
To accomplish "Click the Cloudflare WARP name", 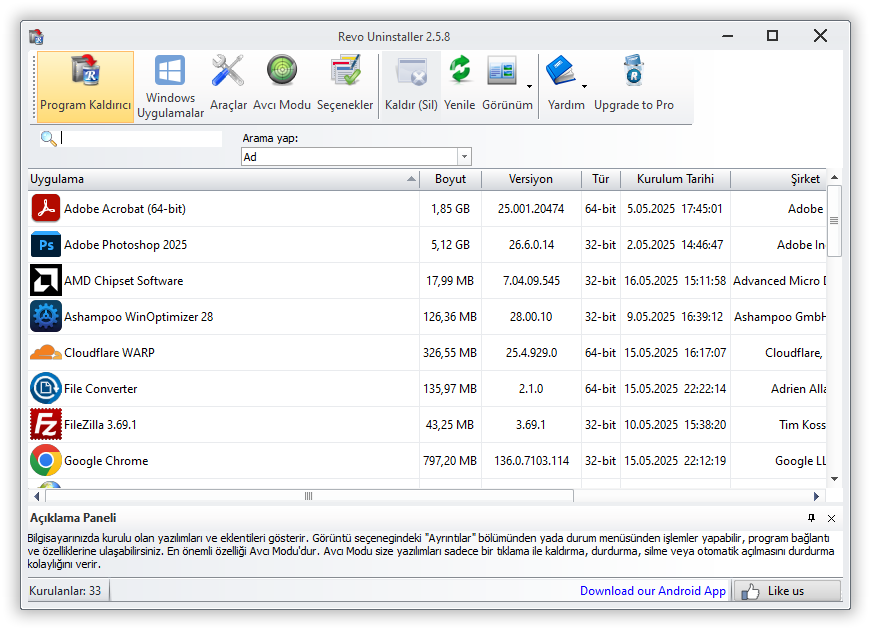I will click(109, 353).
